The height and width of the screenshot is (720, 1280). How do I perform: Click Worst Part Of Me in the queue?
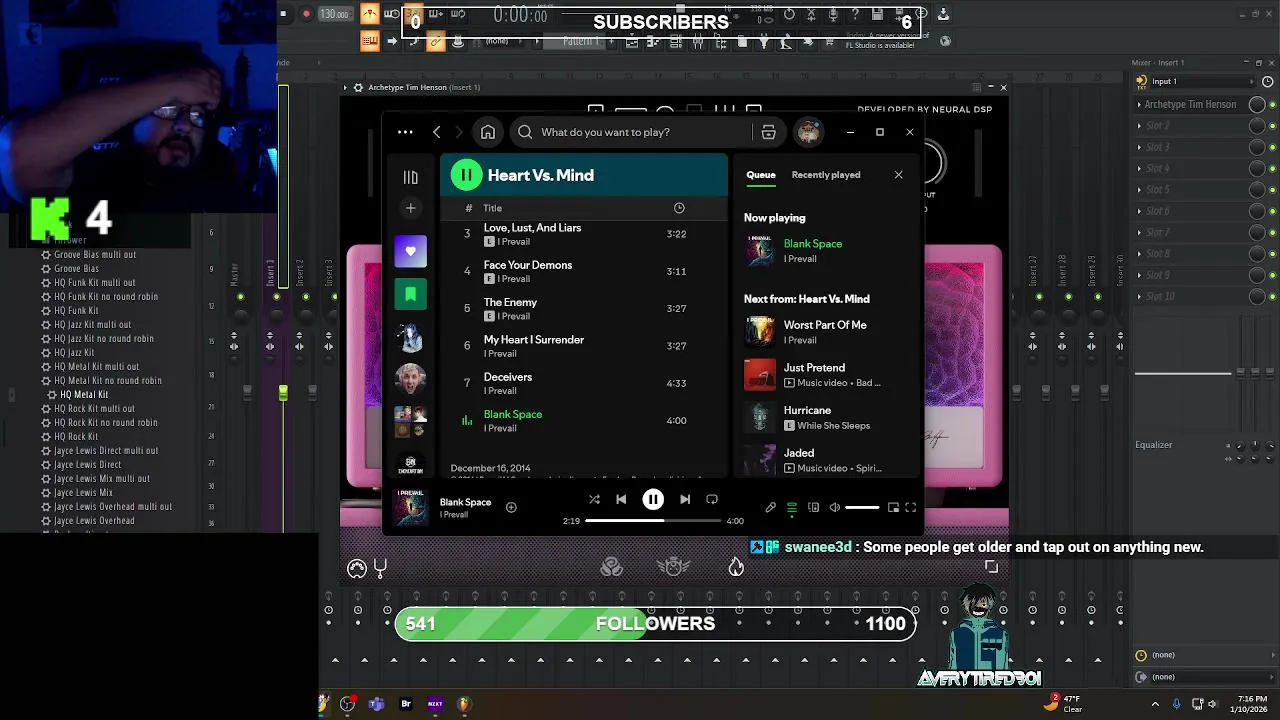click(825, 332)
